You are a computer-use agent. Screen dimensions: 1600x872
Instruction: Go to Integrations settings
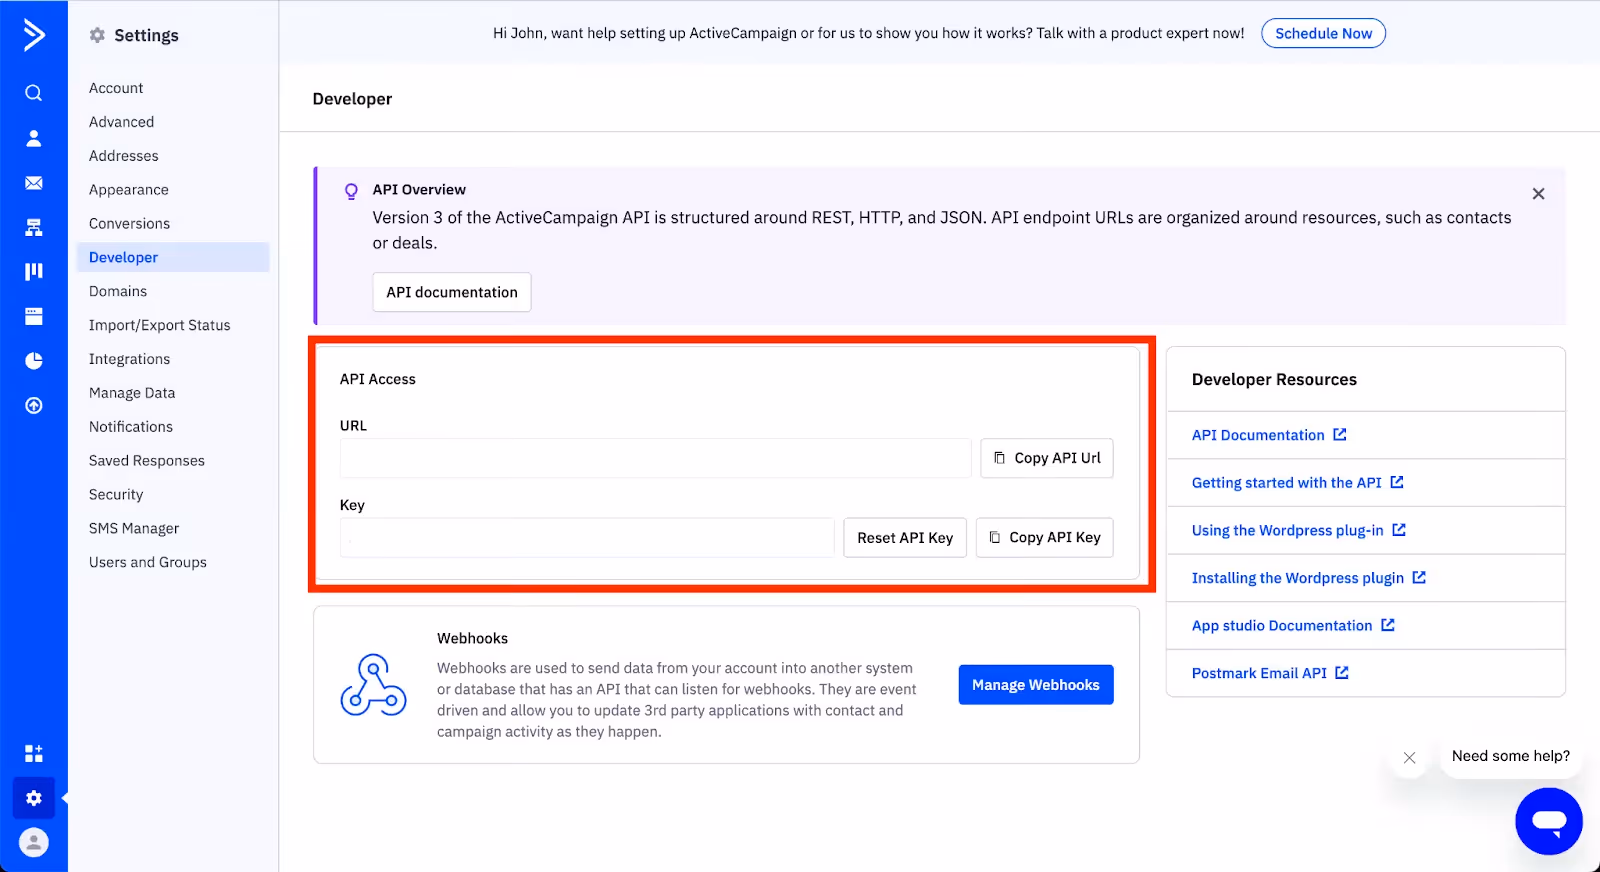129,359
